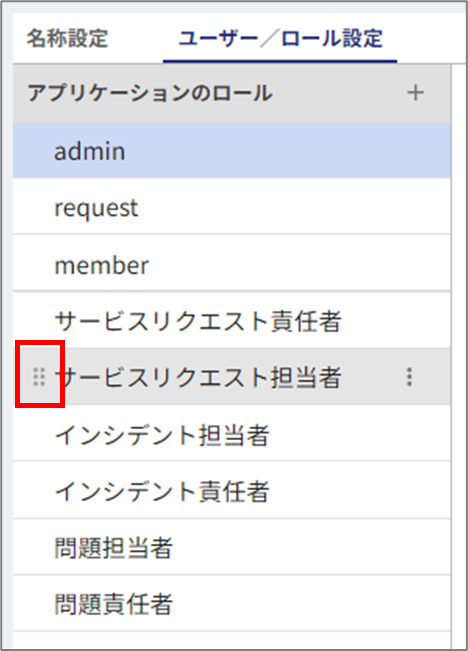Screen dimensions: 468x651
Task: Click the empty row below 問題責任者
Action: (x=232, y=641)
